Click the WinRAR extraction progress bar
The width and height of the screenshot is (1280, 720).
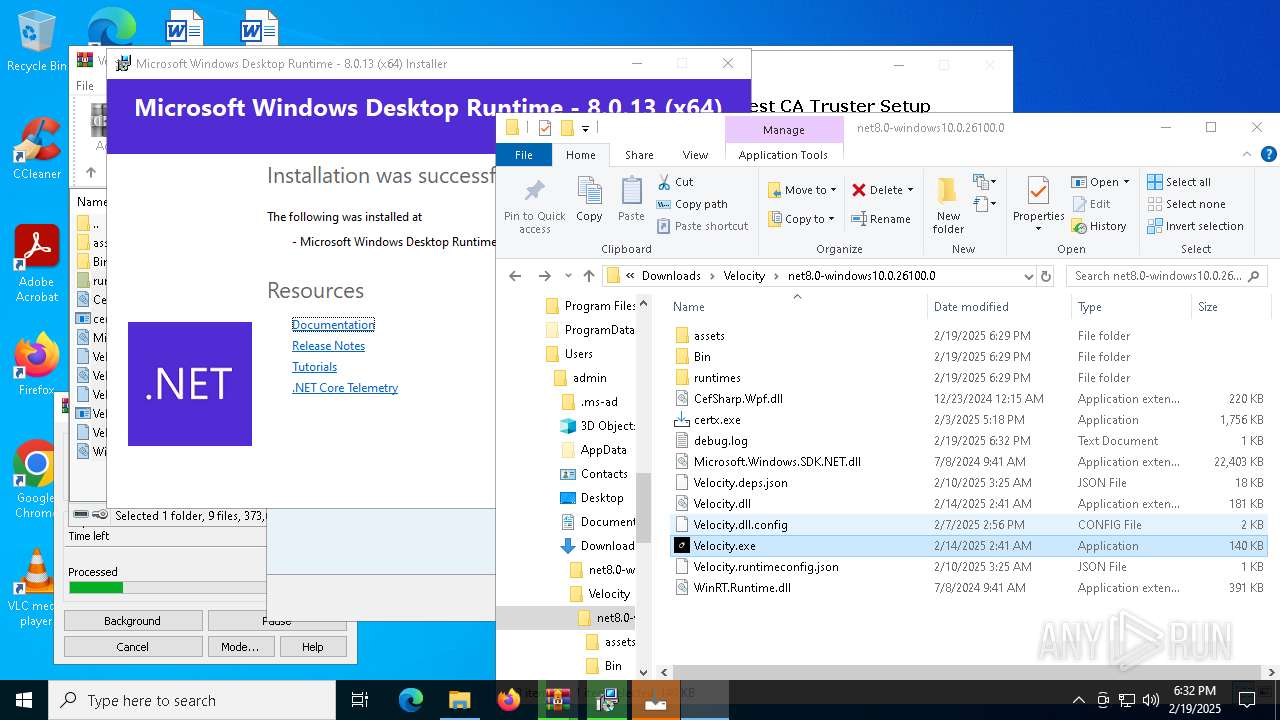(x=167, y=588)
